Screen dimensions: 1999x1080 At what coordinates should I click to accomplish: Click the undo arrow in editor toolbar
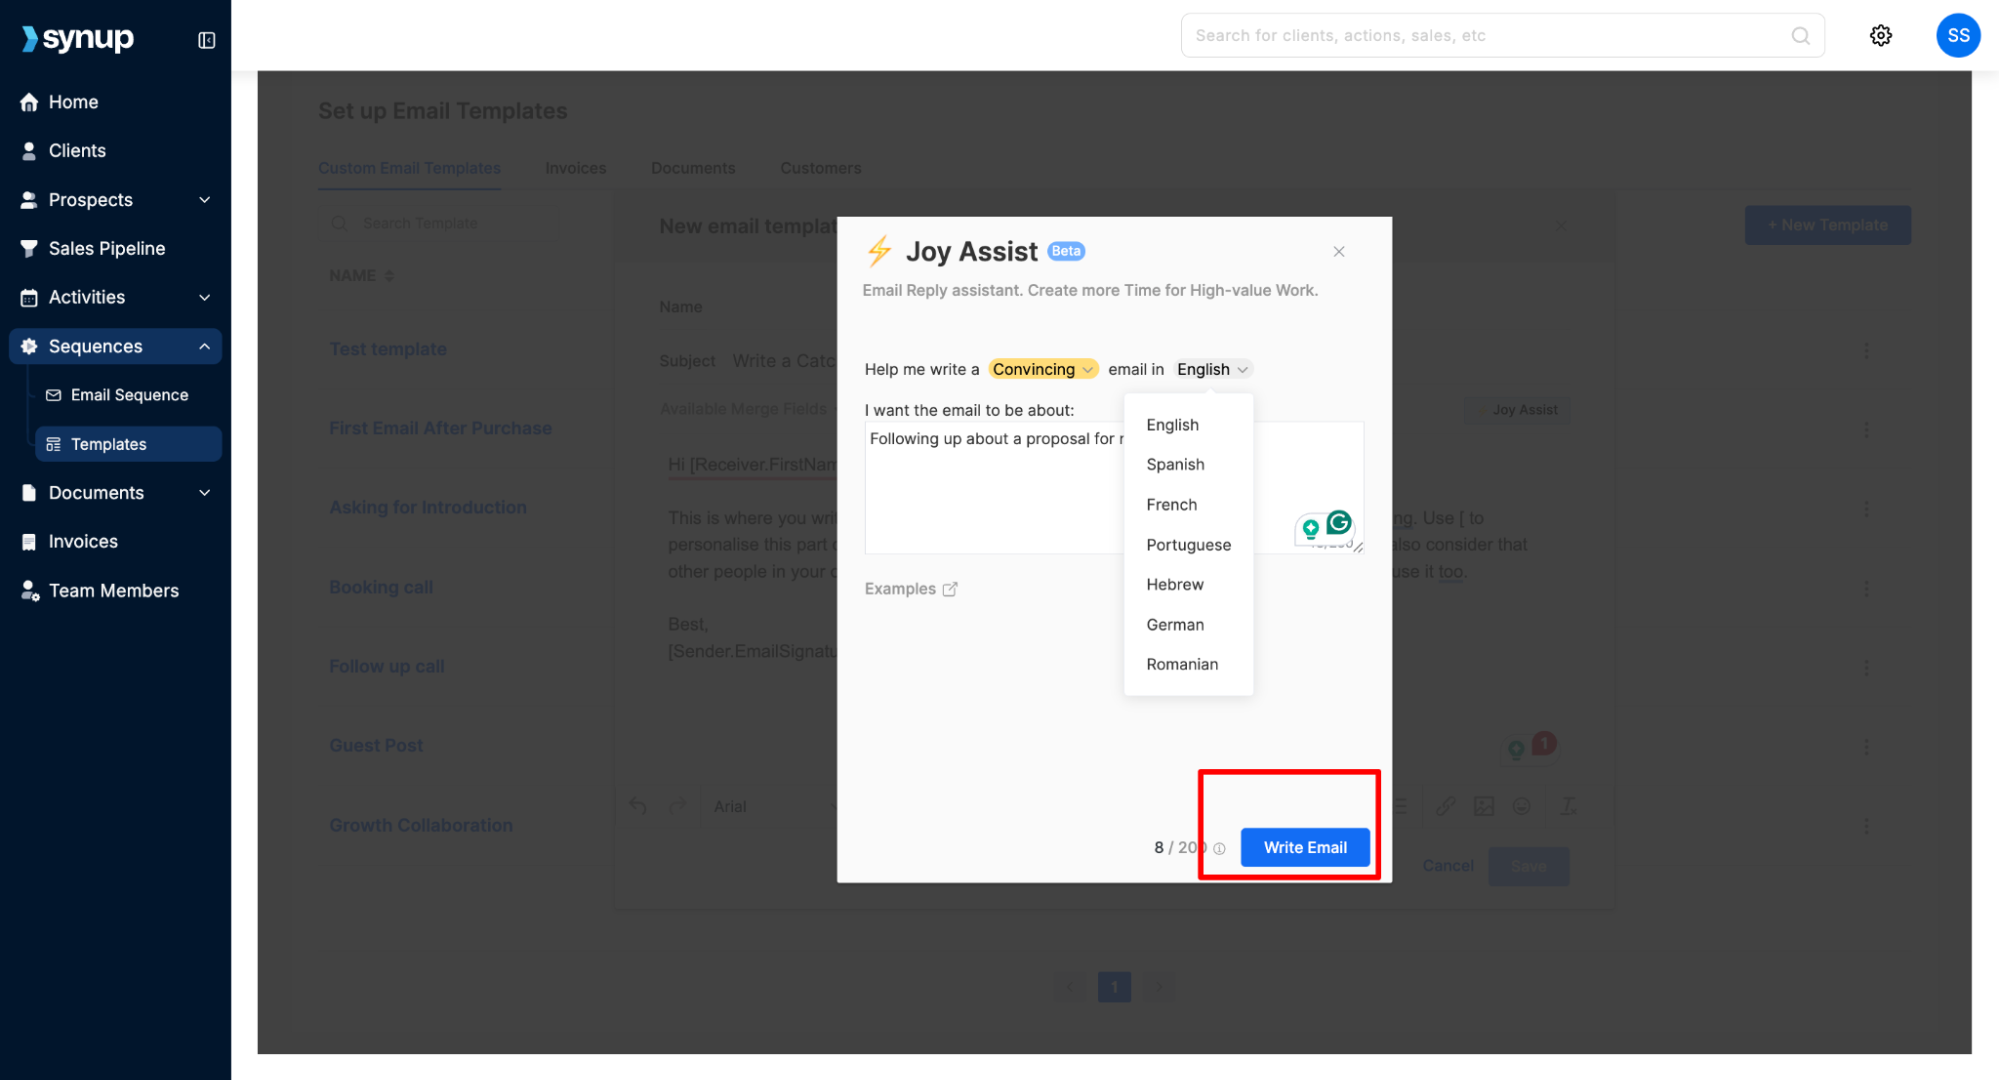[638, 806]
